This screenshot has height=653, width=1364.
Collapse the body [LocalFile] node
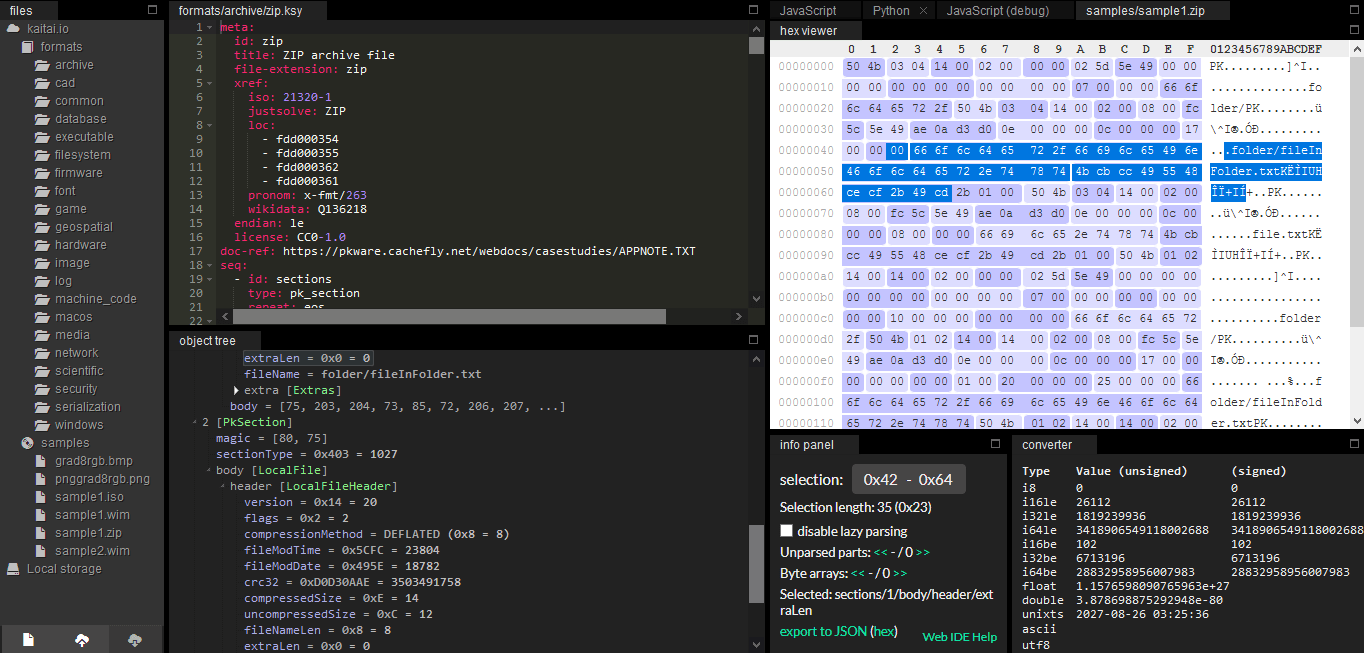(208, 471)
